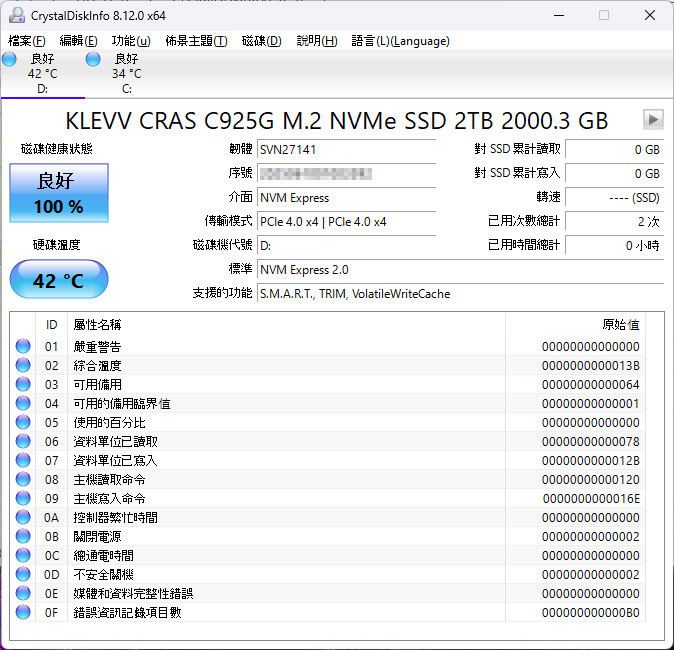Open the 磁碟(D) menu
674x650 pixels.
261,41
